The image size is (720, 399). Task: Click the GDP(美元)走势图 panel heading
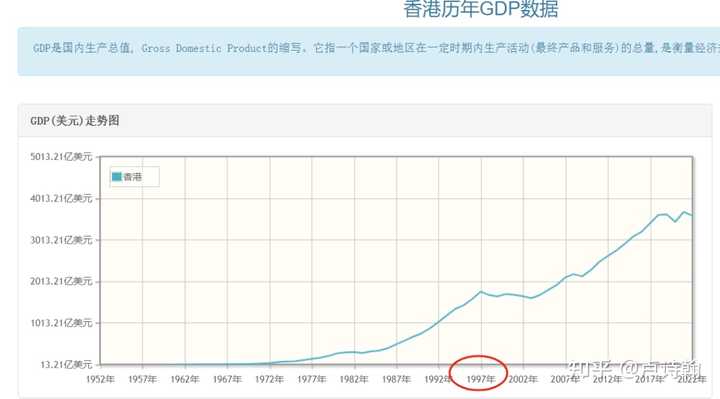point(75,121)
